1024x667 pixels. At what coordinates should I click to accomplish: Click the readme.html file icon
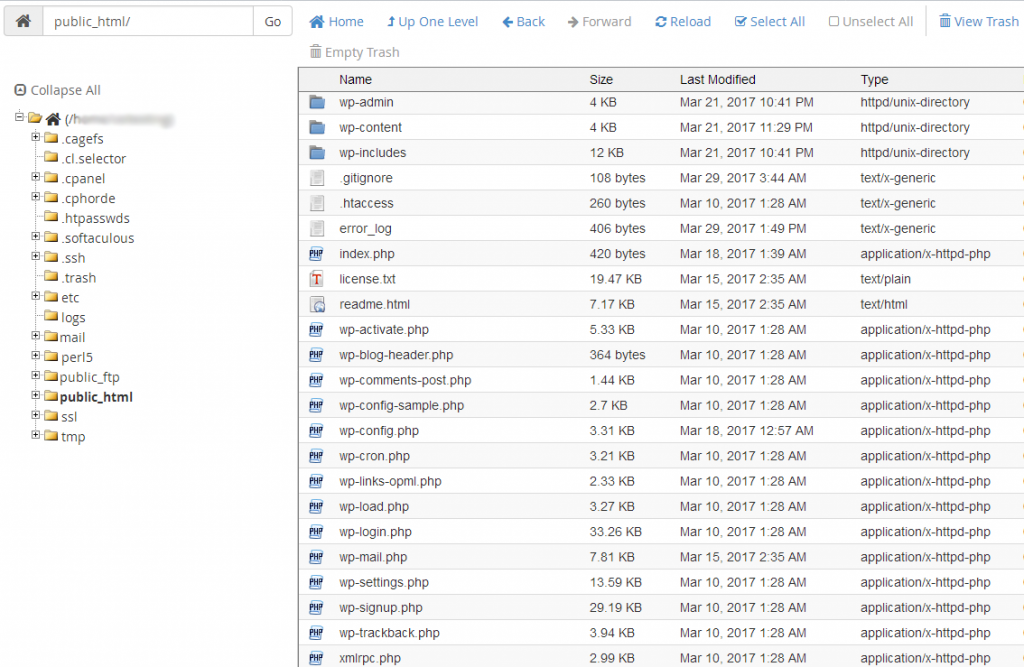pos(317,304)
